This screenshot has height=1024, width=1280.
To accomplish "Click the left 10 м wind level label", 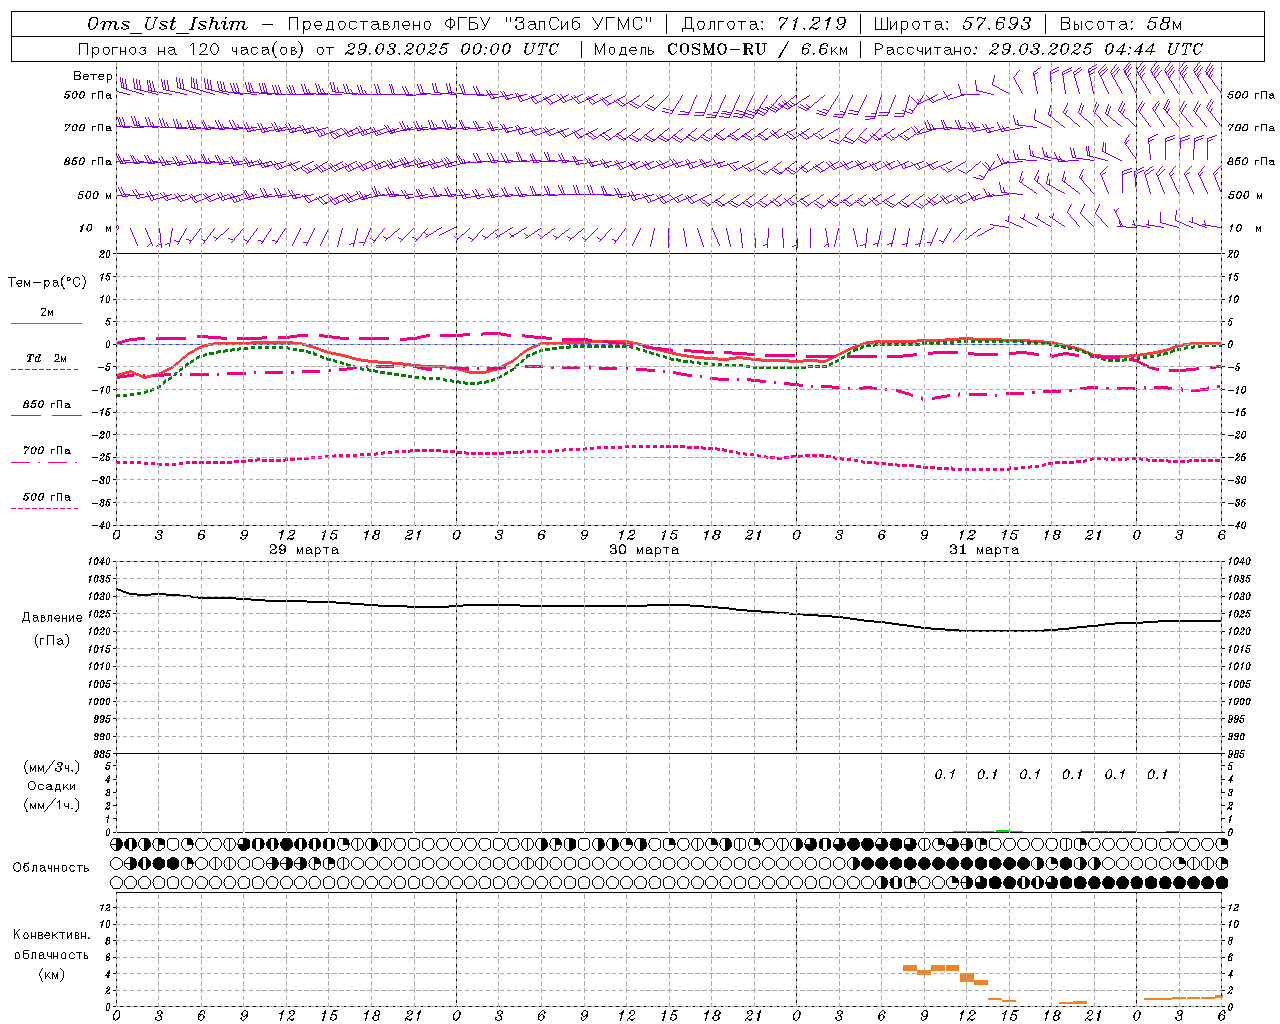I will tap(96, 228).
